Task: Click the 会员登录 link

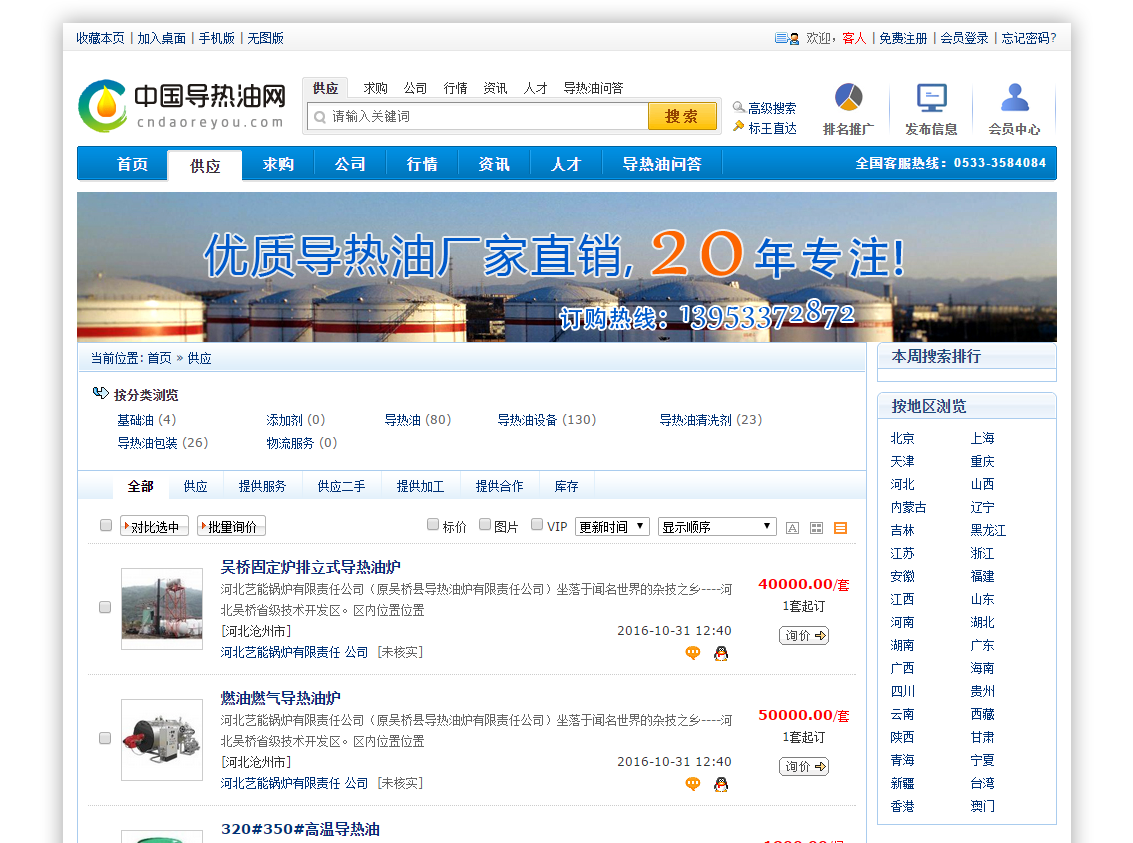Action: 964,38
